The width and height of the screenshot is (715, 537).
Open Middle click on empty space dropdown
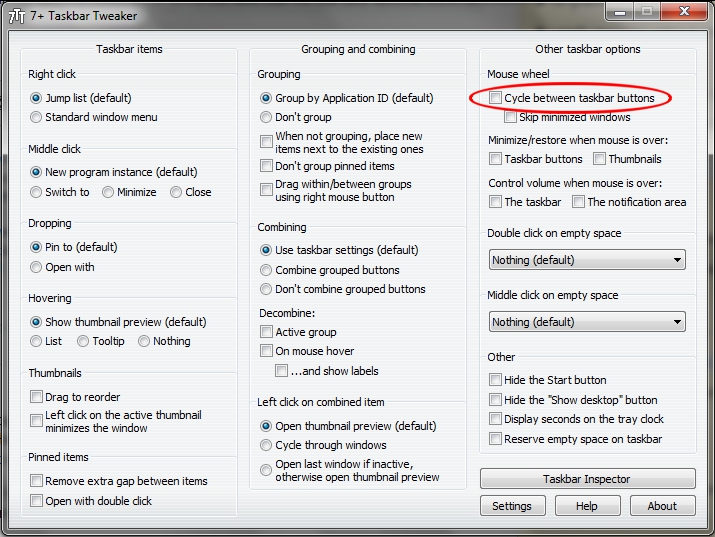587,322
